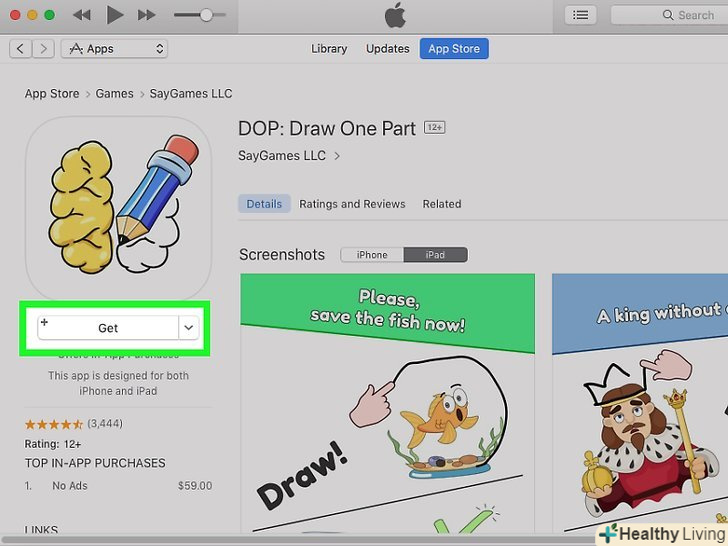The width and height of the screenshot is (728, 546).
Task: Open the list view icon button
Action: pos(580,15)
